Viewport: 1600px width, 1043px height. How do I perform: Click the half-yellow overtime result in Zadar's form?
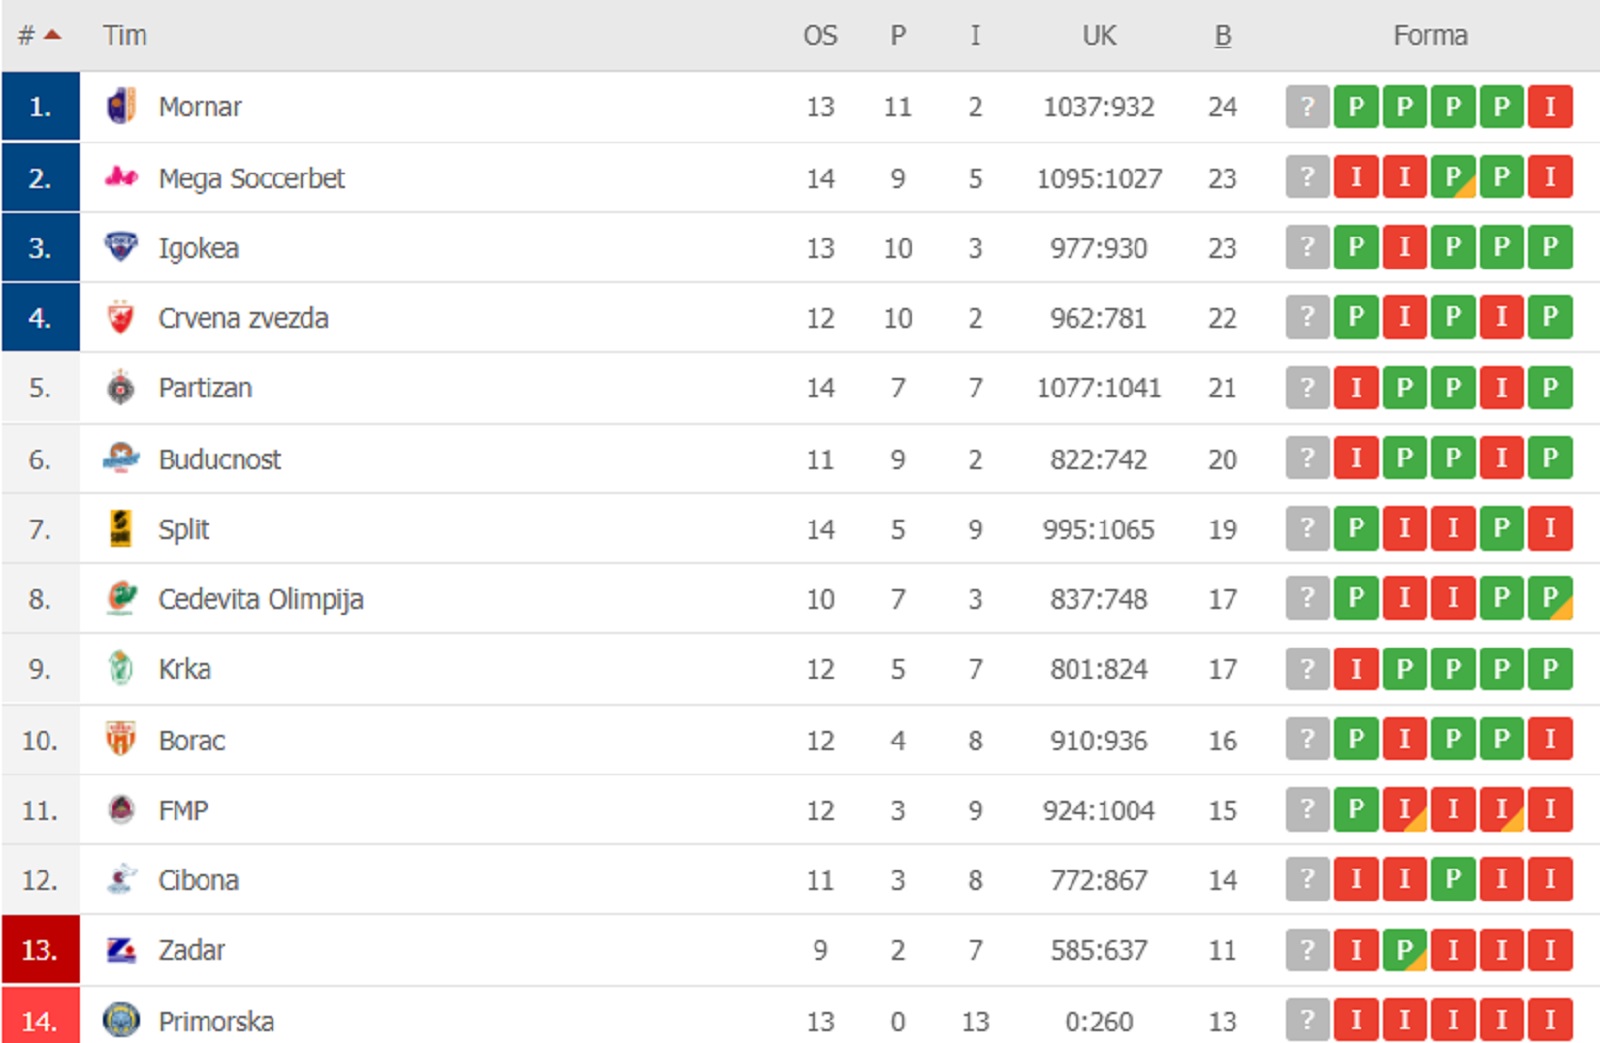tap(1404, 950)
